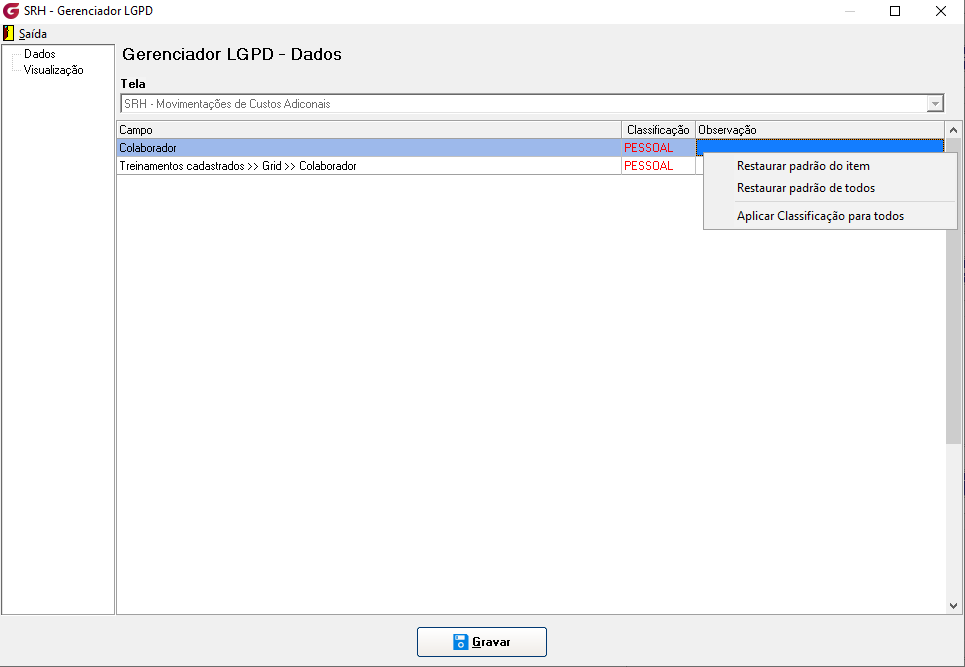Open the Saída menu

click(33, 34)
